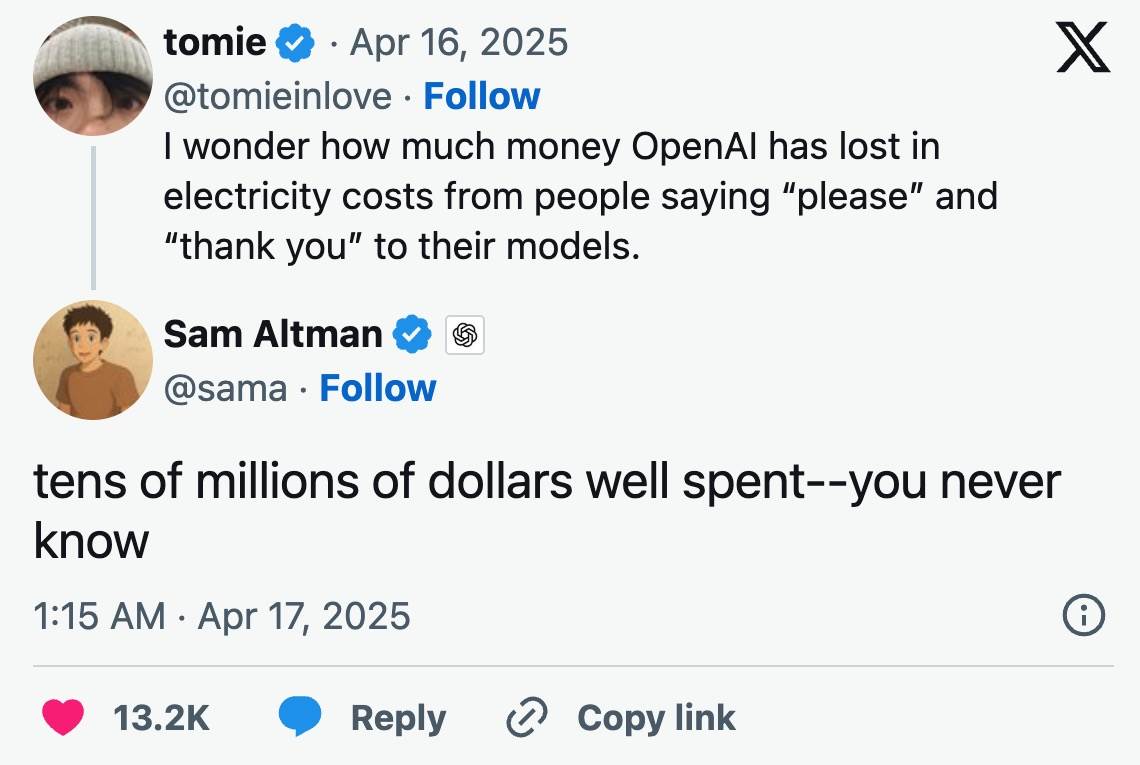Click the Copy link button text
Screen dimensions: 1140x765
(x=656, y=718)
